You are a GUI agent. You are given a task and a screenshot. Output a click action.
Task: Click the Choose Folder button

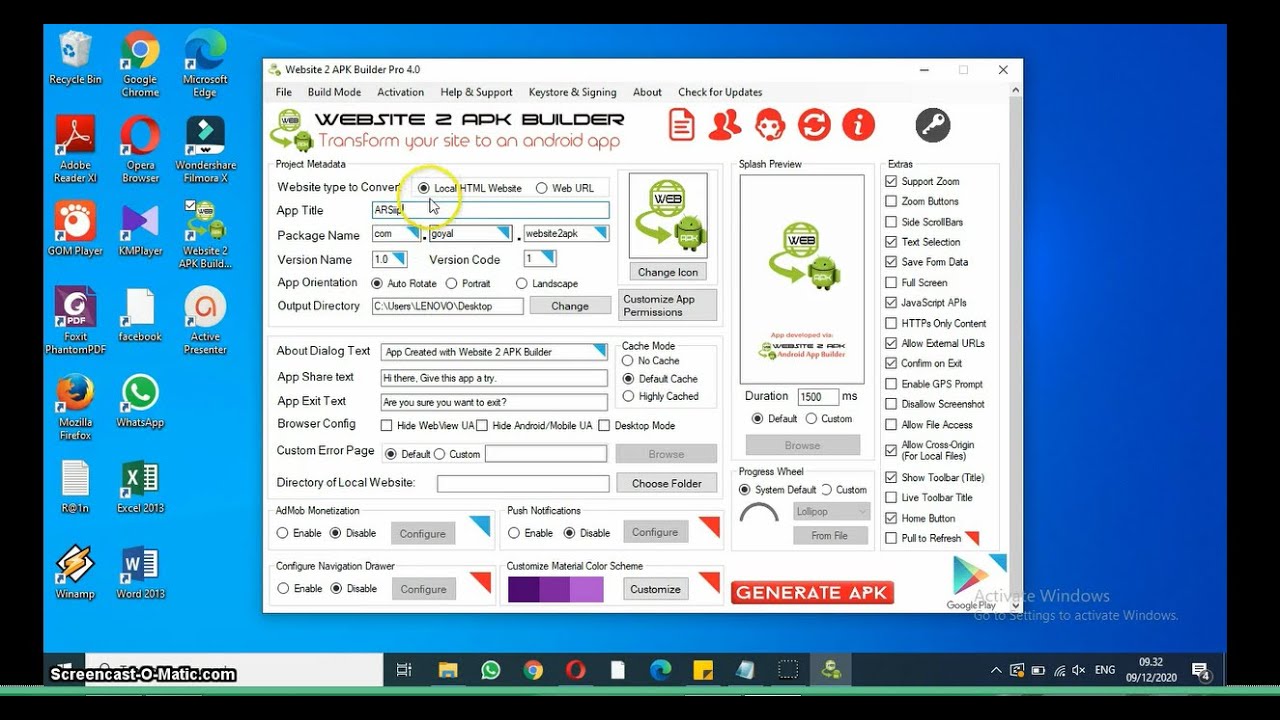point(667,483)
